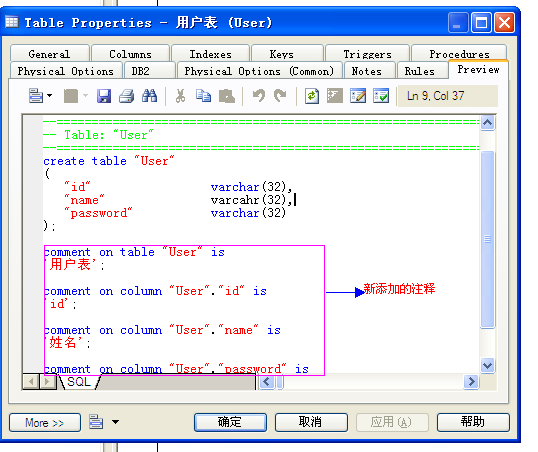Click the grayed show-generation-options icon
Image resolution: width=538 pixels, height=452 pixels.
coord(335,96)
